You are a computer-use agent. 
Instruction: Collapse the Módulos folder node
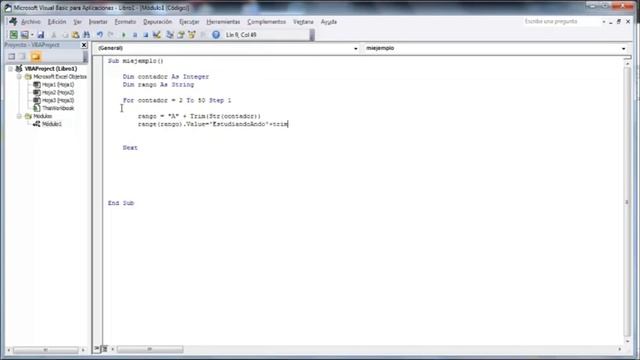tap(19, 116)
